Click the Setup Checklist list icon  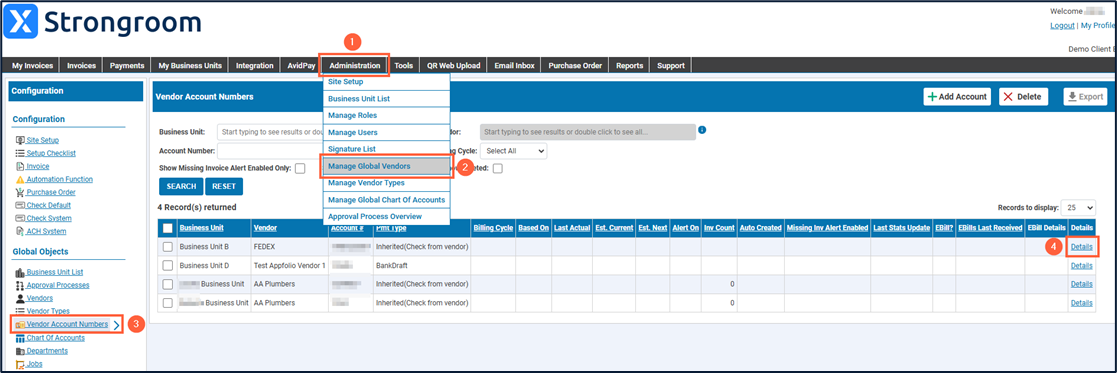tap(20, 153)
